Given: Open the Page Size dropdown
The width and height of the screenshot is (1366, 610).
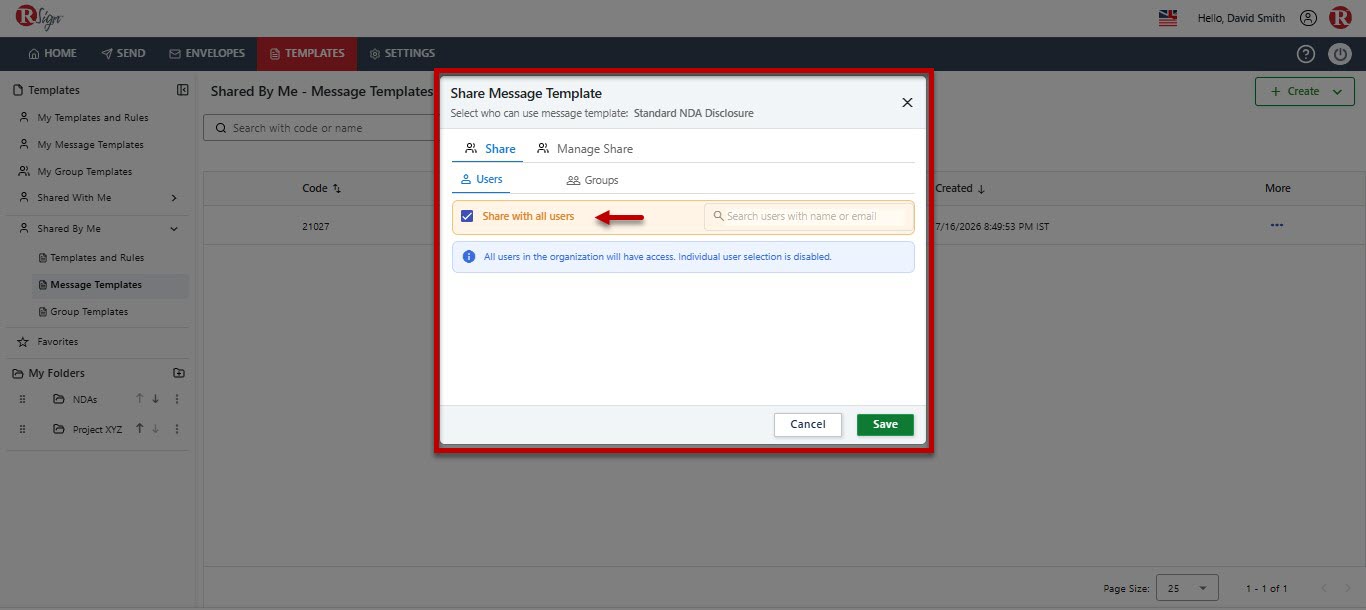Looking at the screenshot, I should pyautogui.click(x=1187, y=588).
